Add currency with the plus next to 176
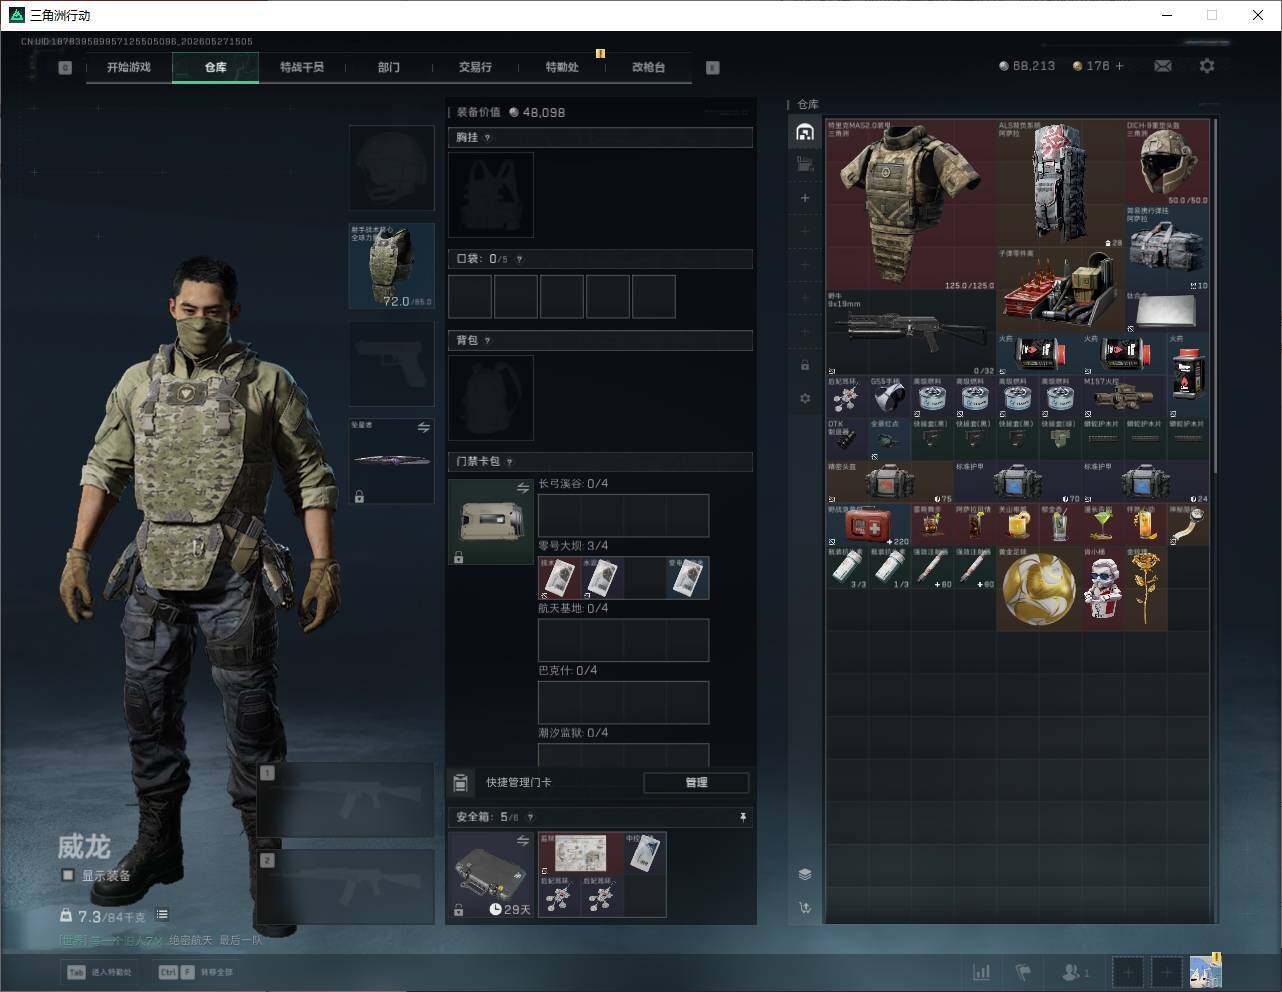1282x992 pixels. coord(1119,66)
